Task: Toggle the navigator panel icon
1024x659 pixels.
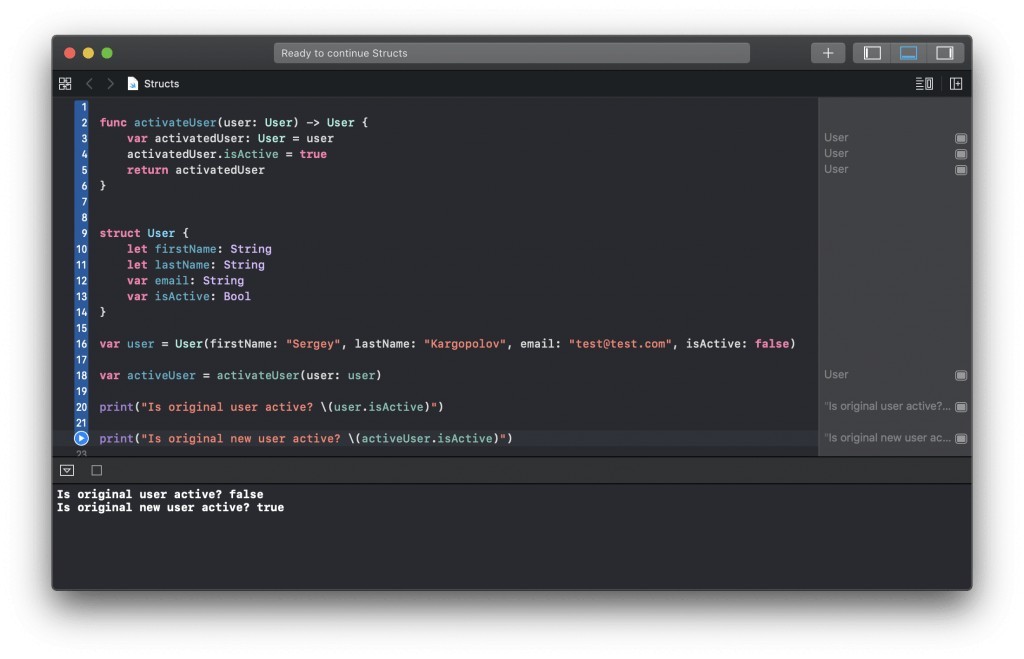Action: (872, 53)
